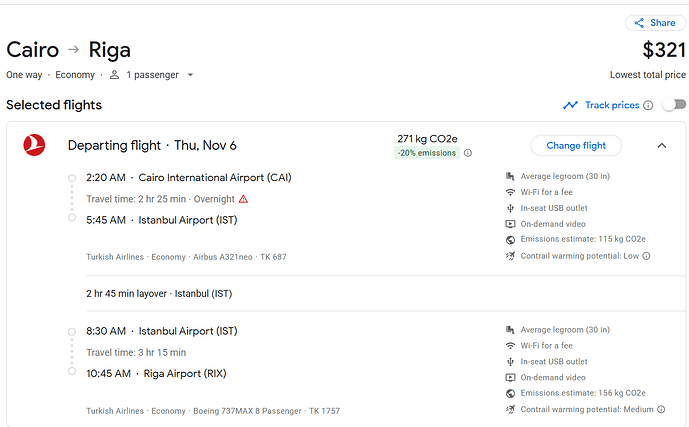Image resolution: width=689 pixels, height=427 pixels.
Task: Open the contrail warming Low info icon
Action: 646,256
